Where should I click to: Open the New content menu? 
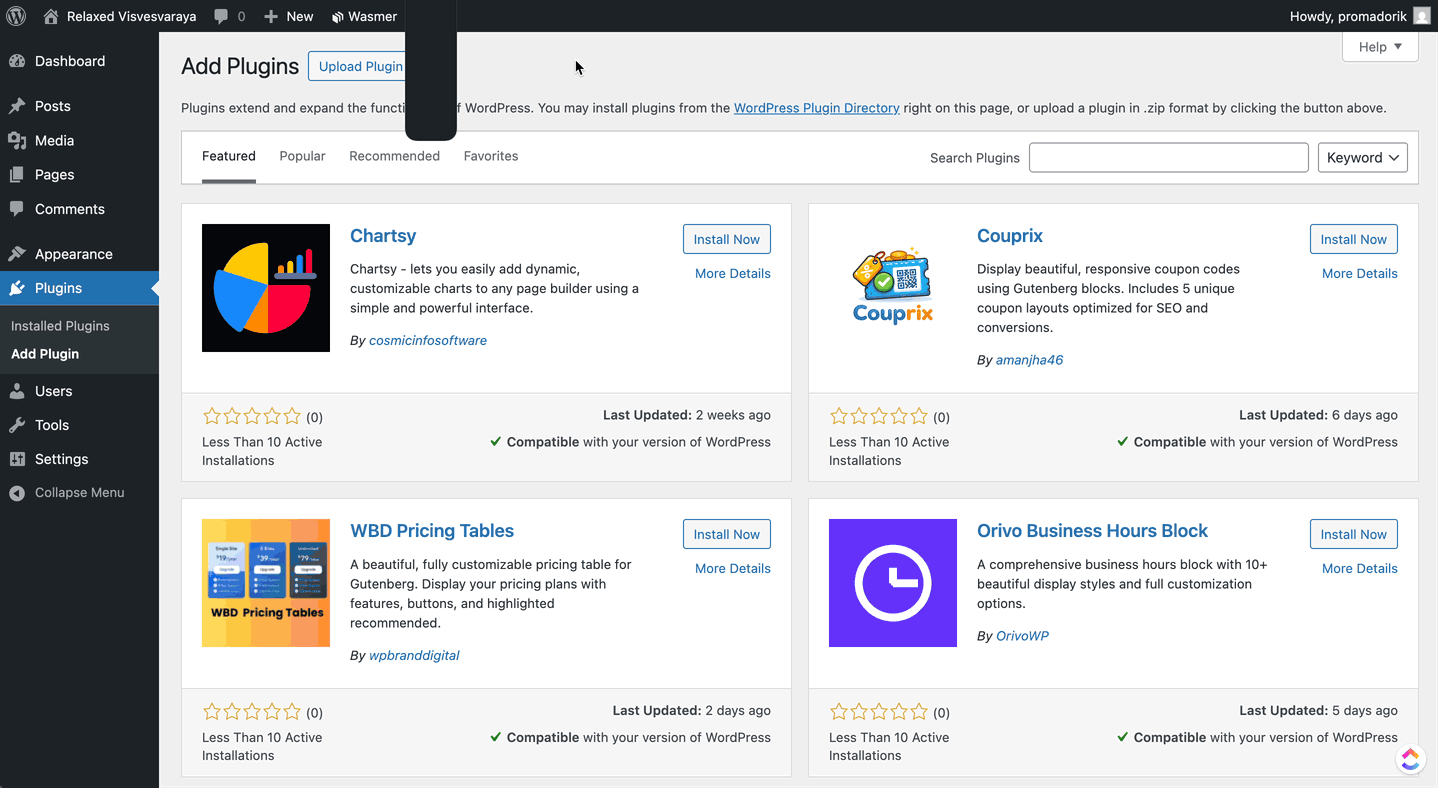[288, 16]
